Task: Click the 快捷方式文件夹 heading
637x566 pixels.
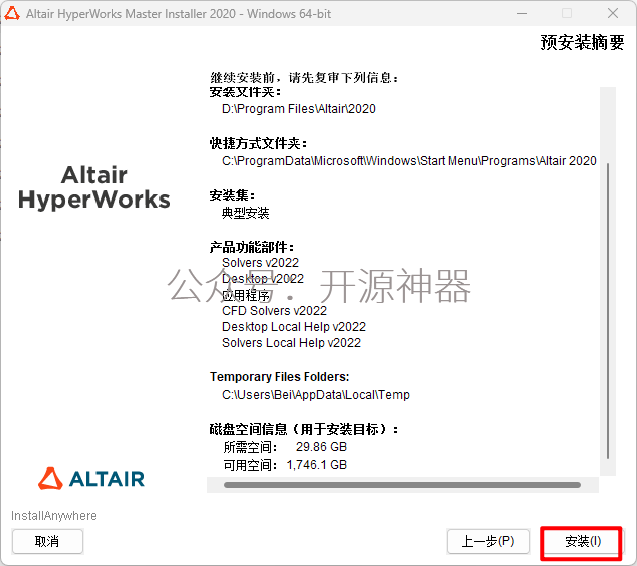Action: click(x=258, y=143)
